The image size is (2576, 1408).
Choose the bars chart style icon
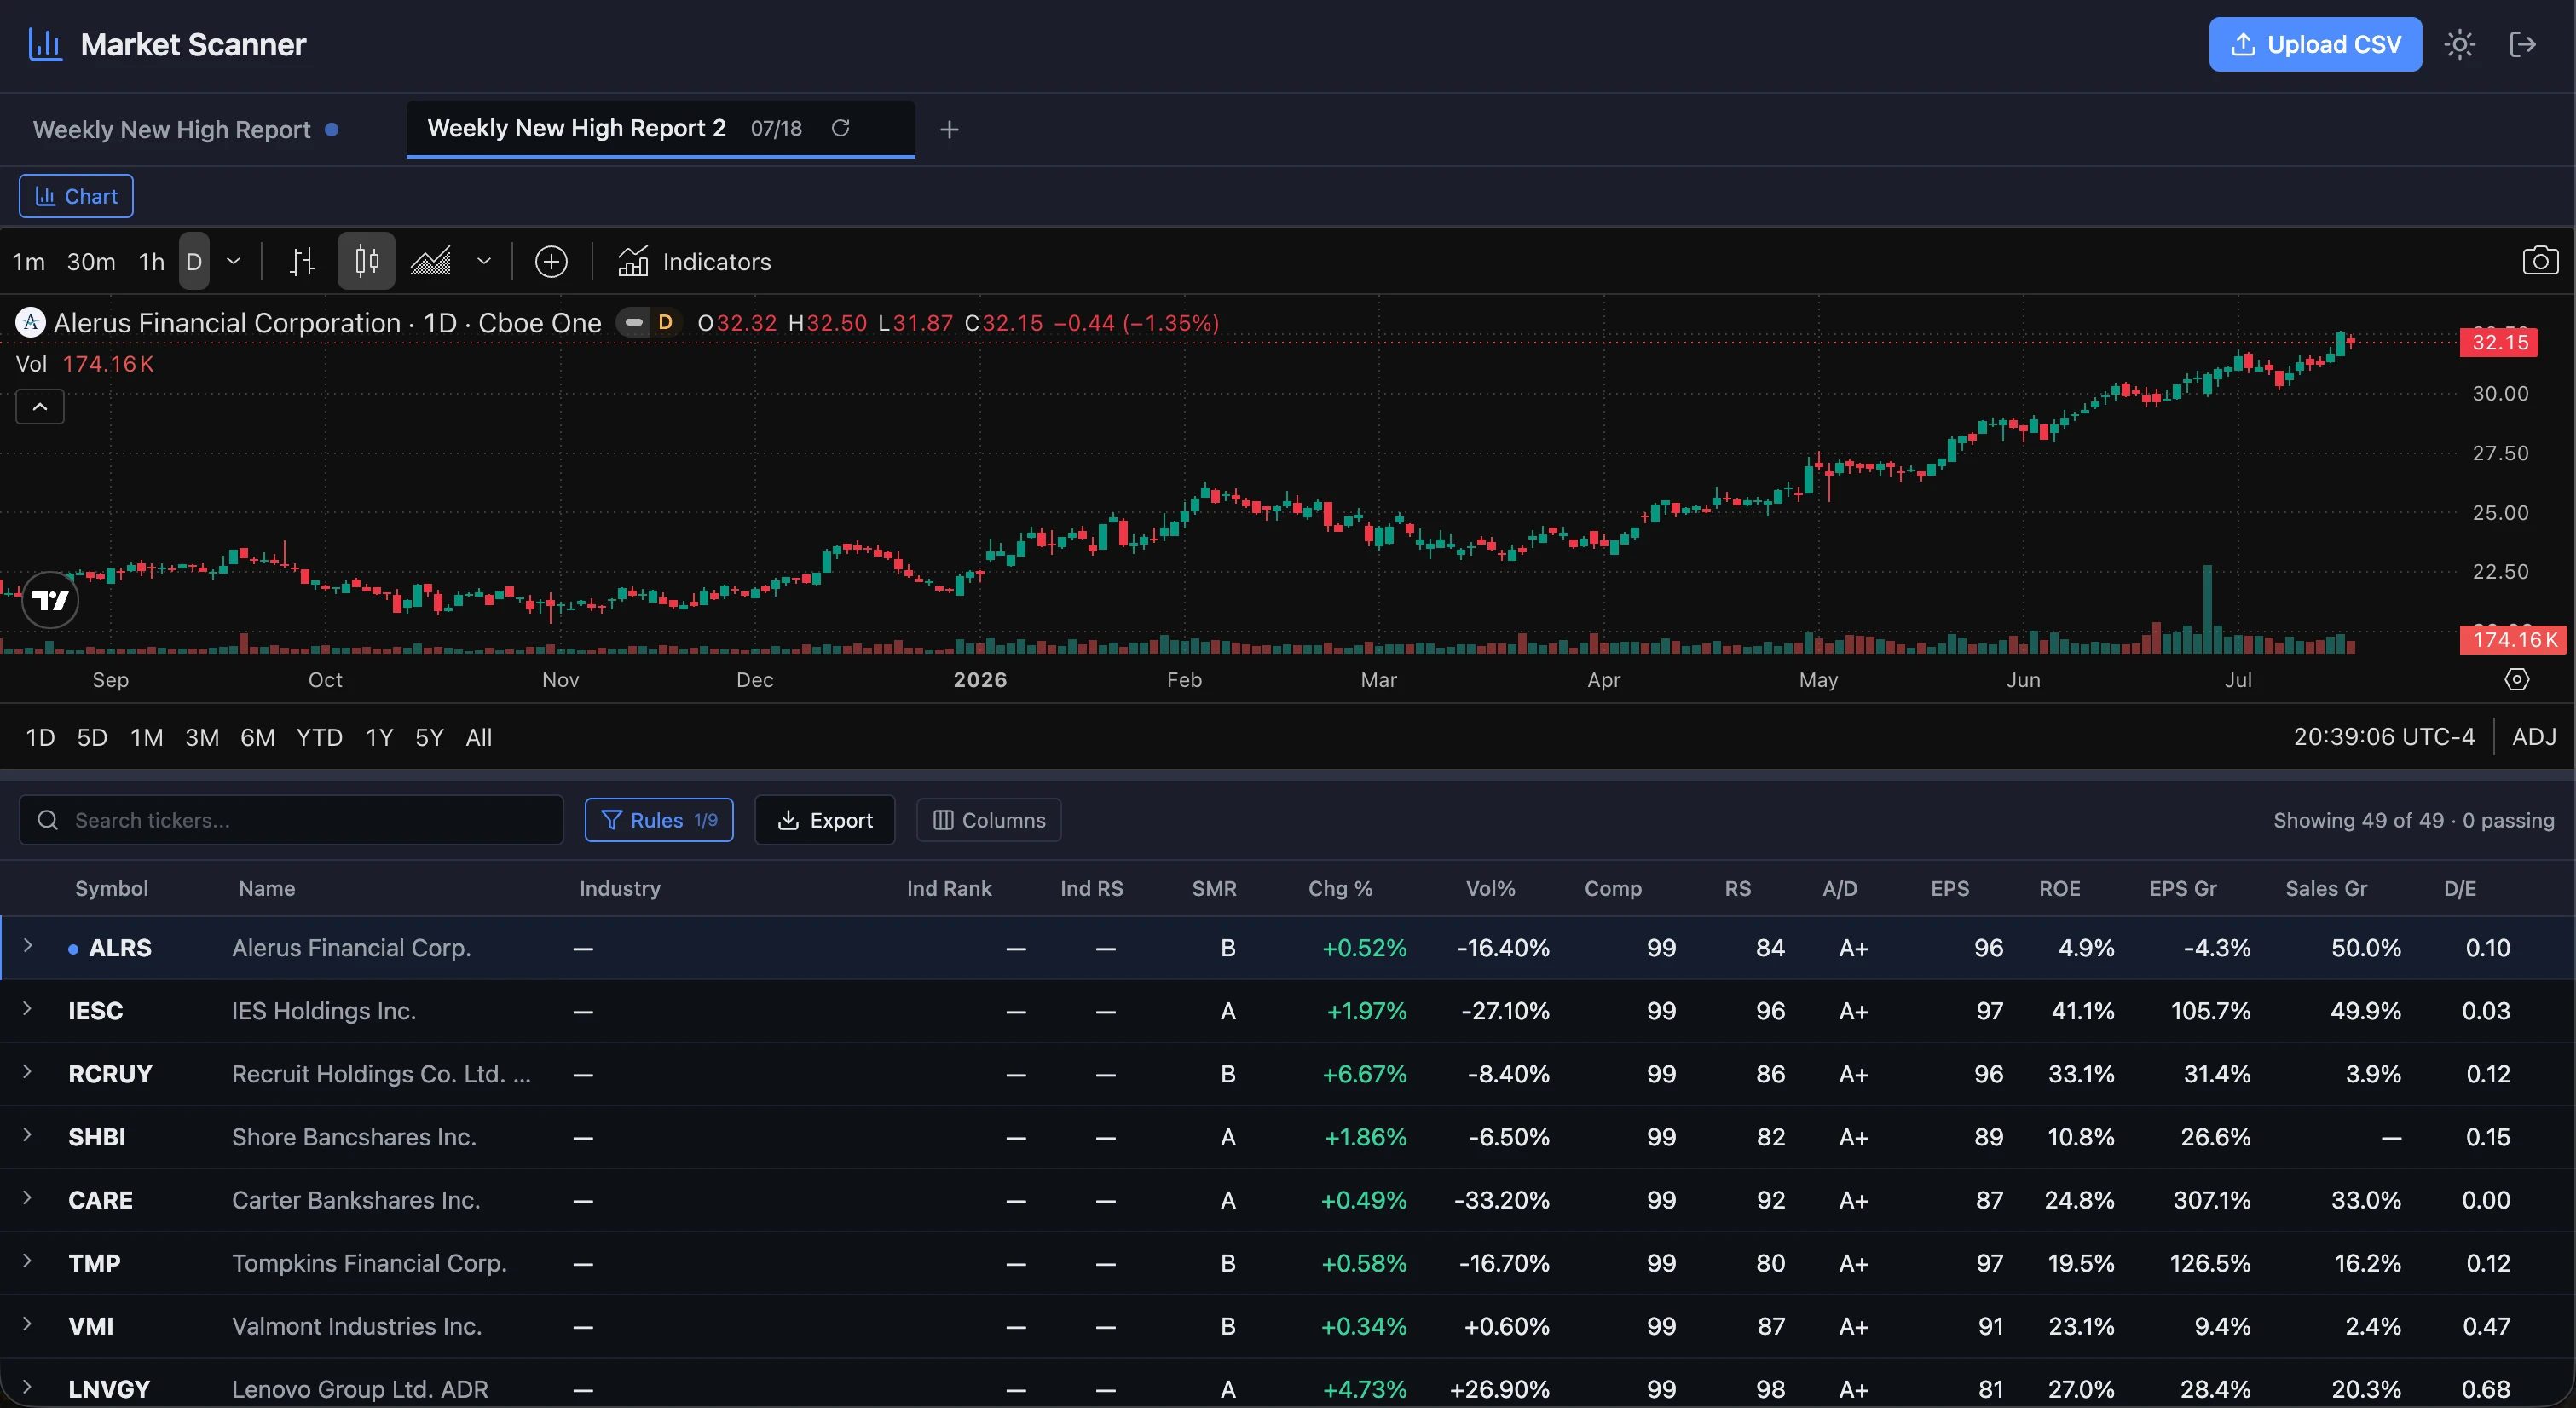coord(303,262)
